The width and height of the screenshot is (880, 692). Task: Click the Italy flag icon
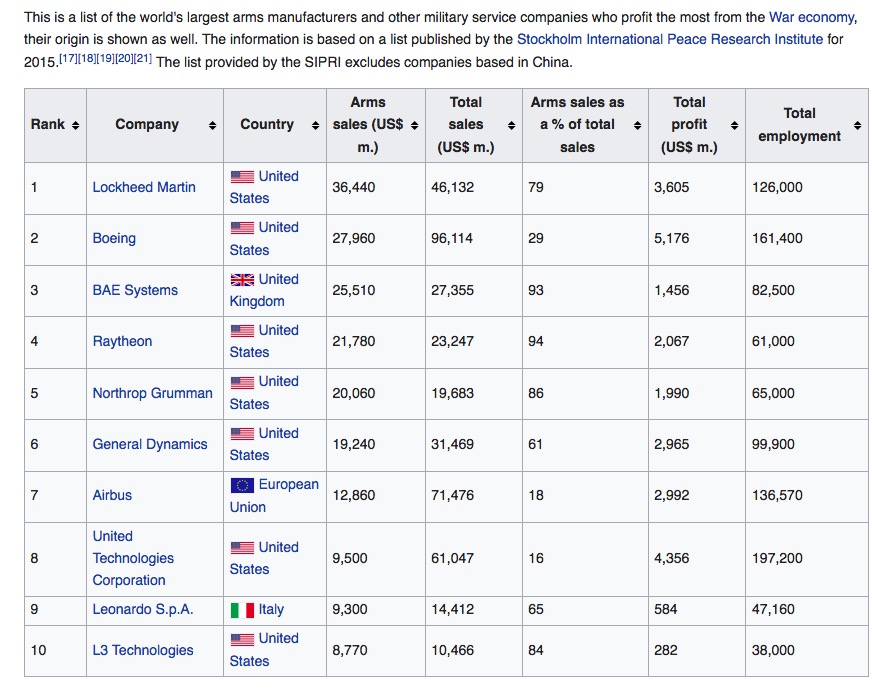(x=242, y=610)
